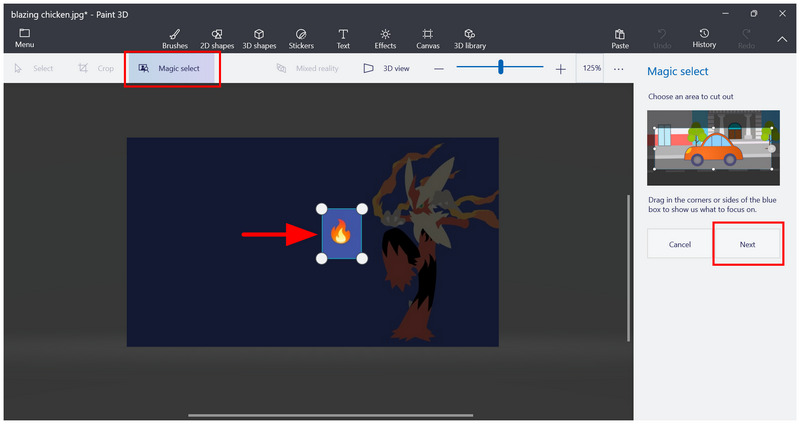Click the zoom slider handle

click(501, 67)
